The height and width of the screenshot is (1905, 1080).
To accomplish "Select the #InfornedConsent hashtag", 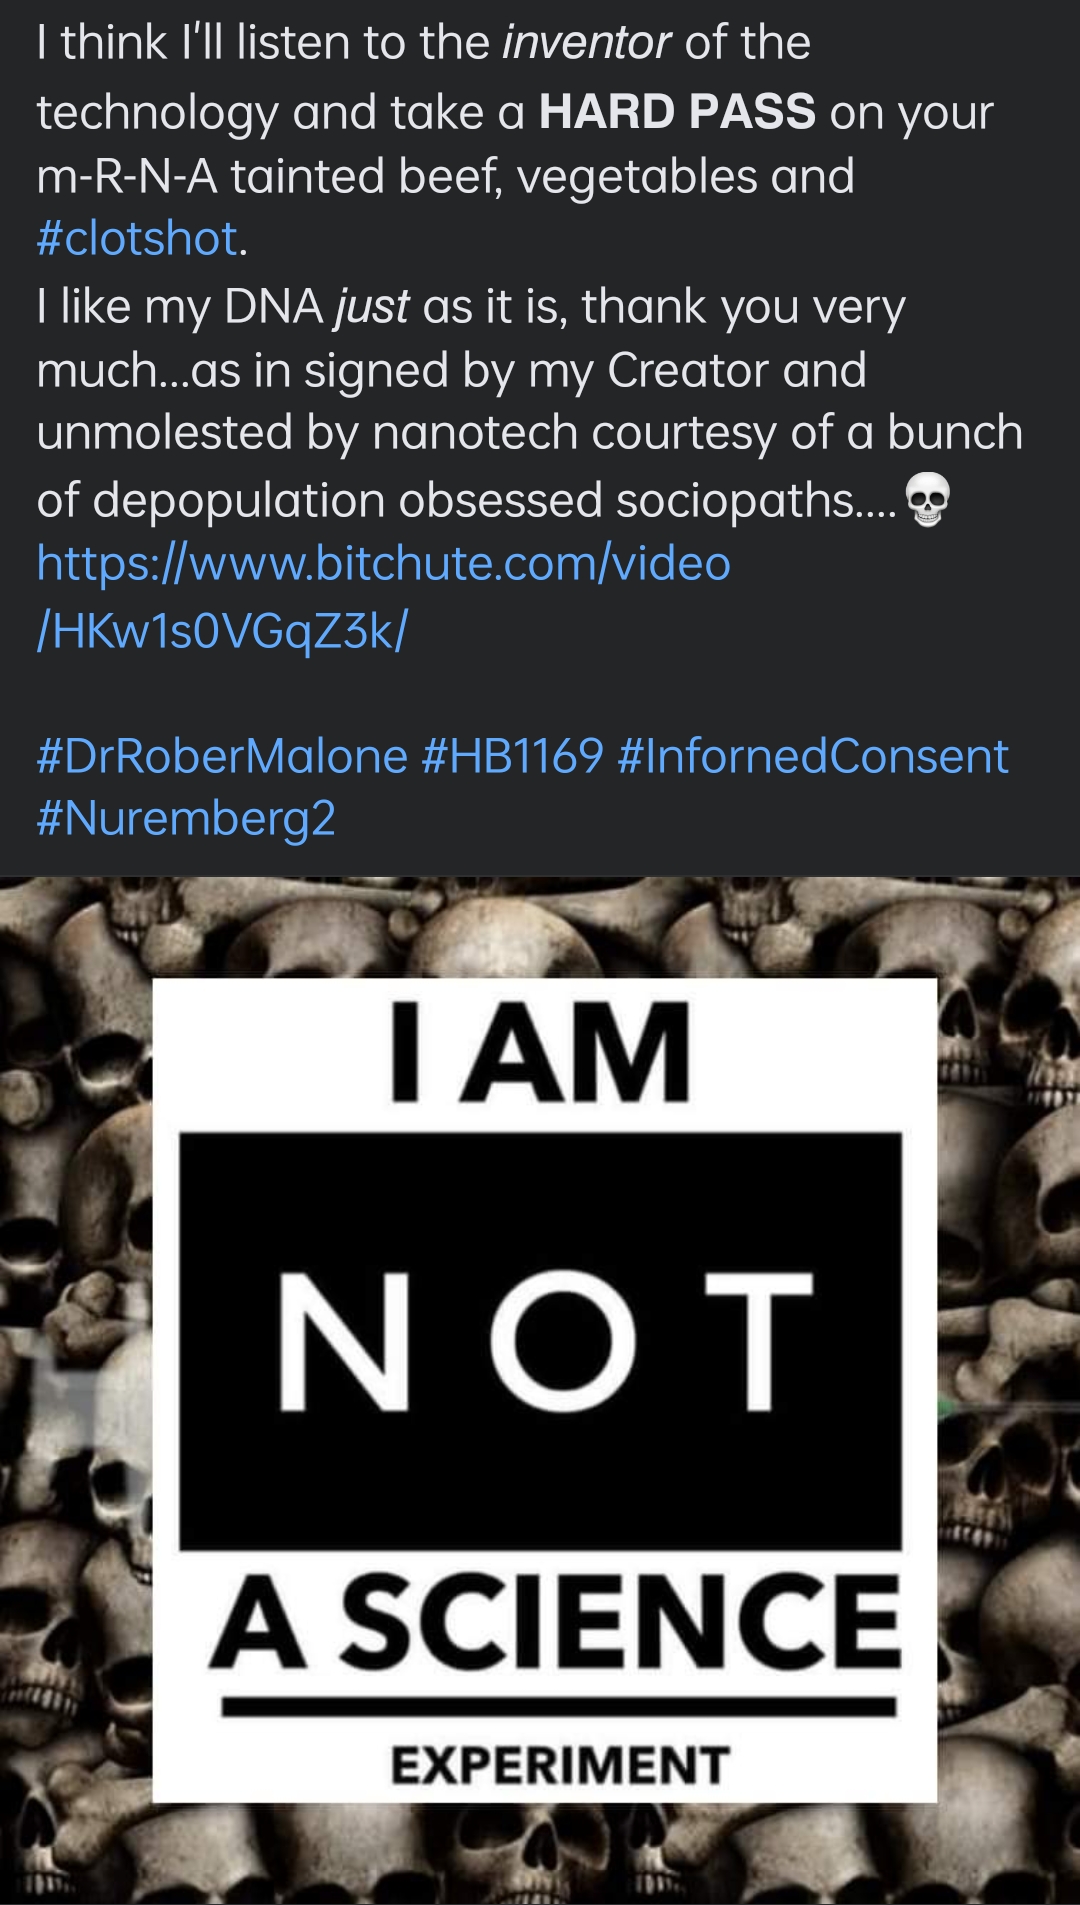I will coord(812,756).
